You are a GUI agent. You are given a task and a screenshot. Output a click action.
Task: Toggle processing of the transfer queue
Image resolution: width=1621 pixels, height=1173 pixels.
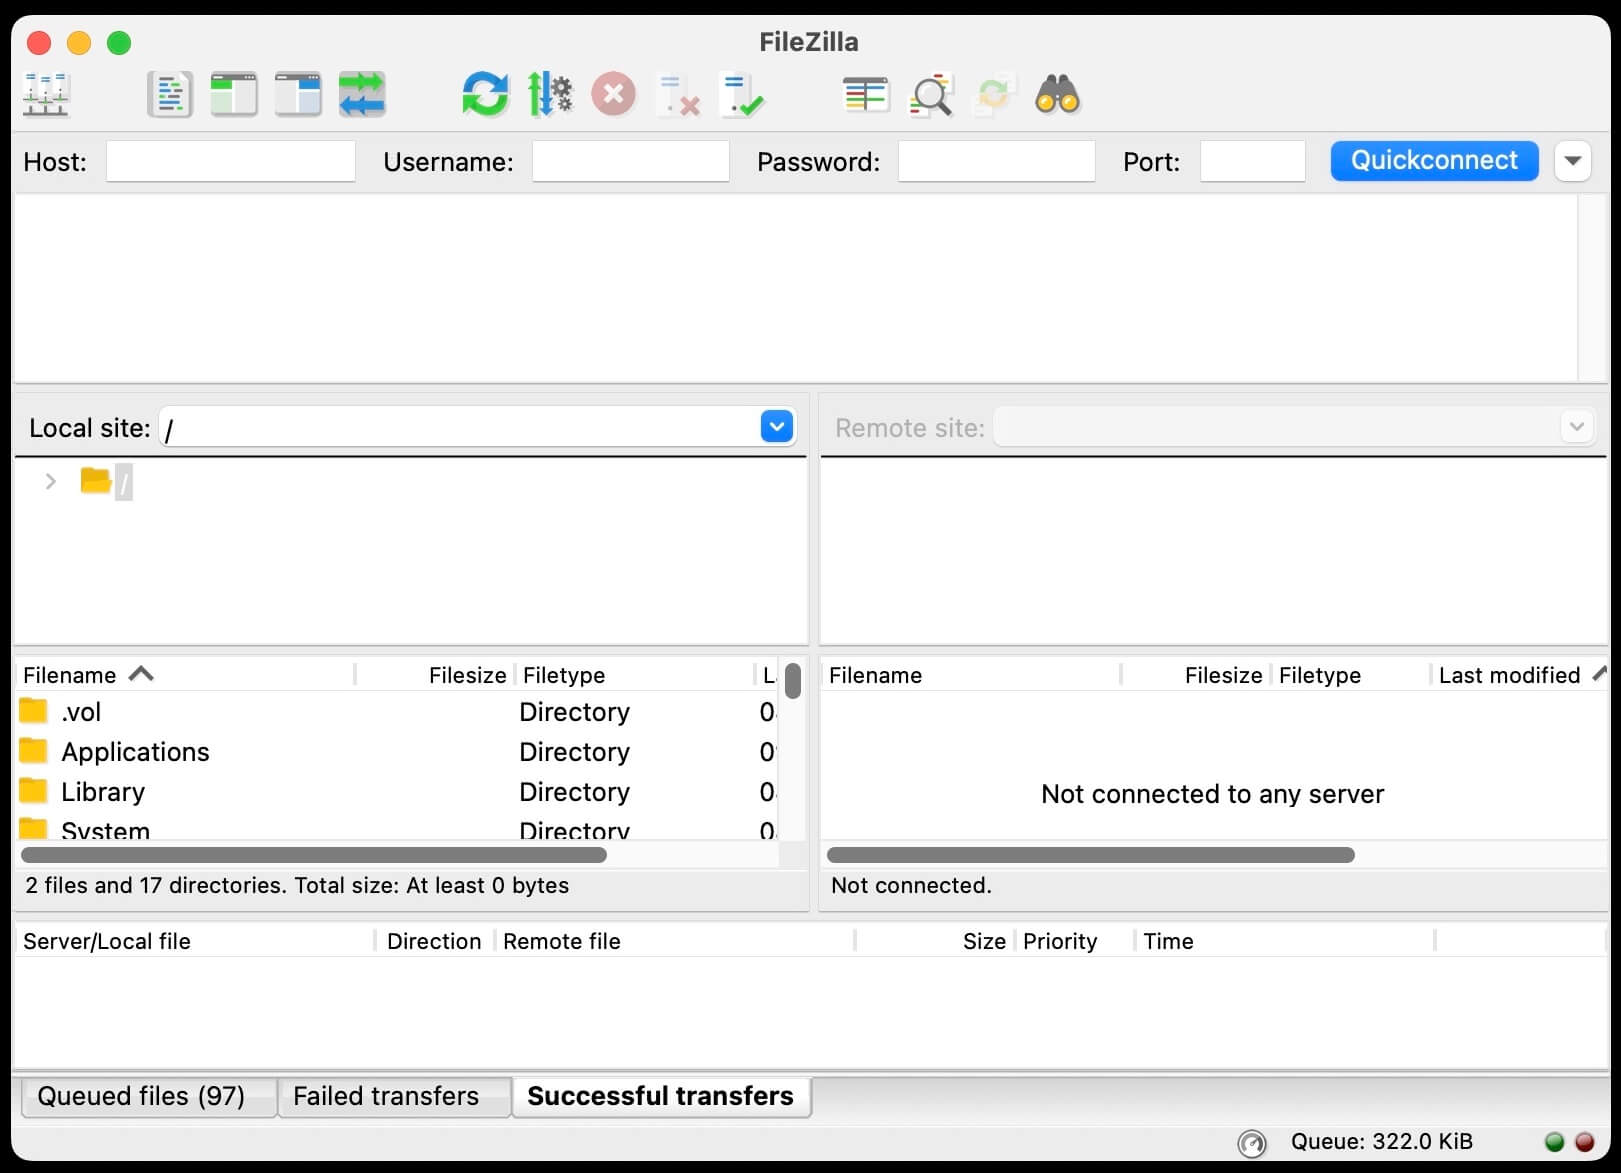[550, 96]
